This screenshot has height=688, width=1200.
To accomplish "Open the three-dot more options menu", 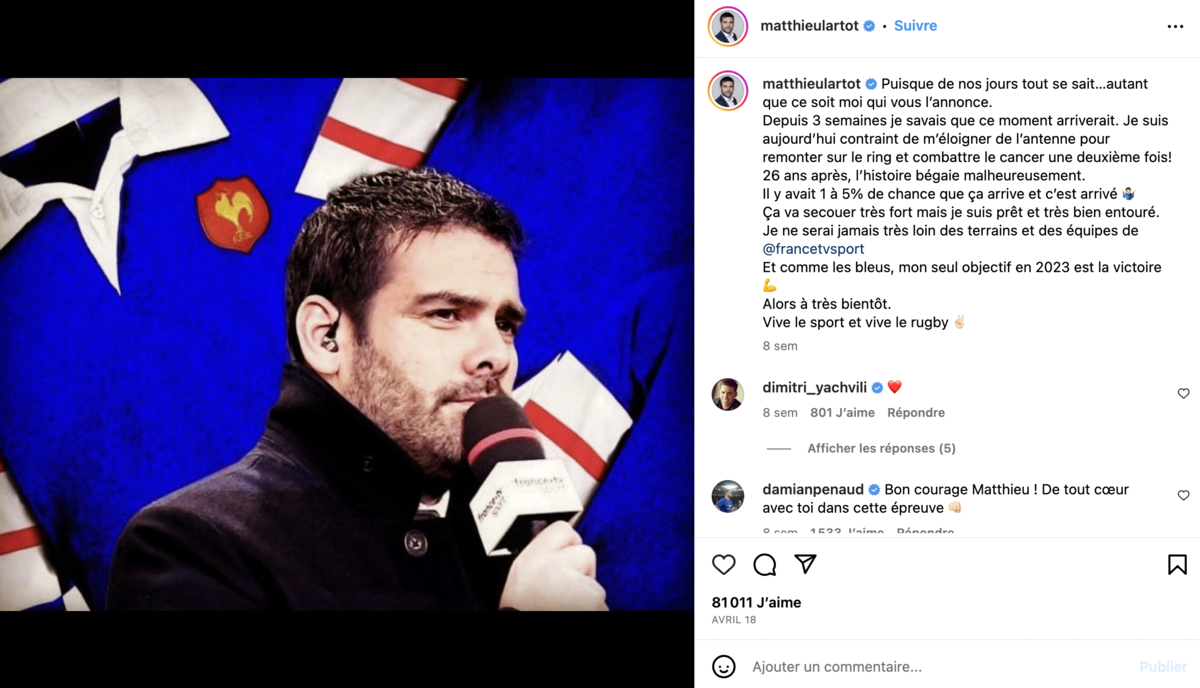I will point(1175,27).
